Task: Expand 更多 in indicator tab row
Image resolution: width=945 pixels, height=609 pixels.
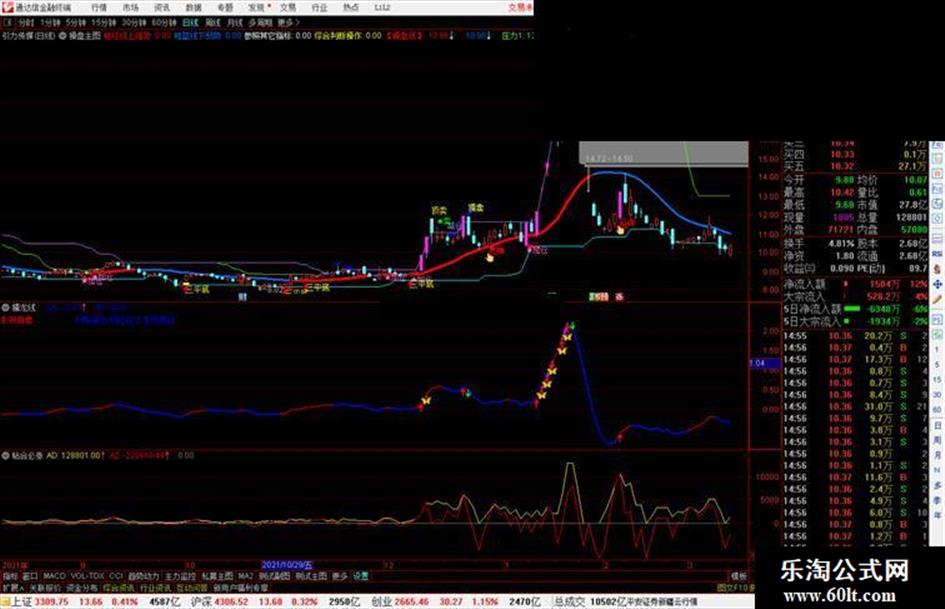Action: [x=340, y=576]
